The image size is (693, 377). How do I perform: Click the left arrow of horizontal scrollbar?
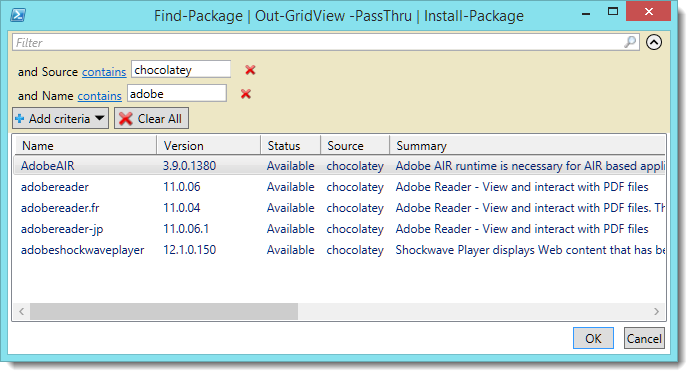tap(22, 312)
